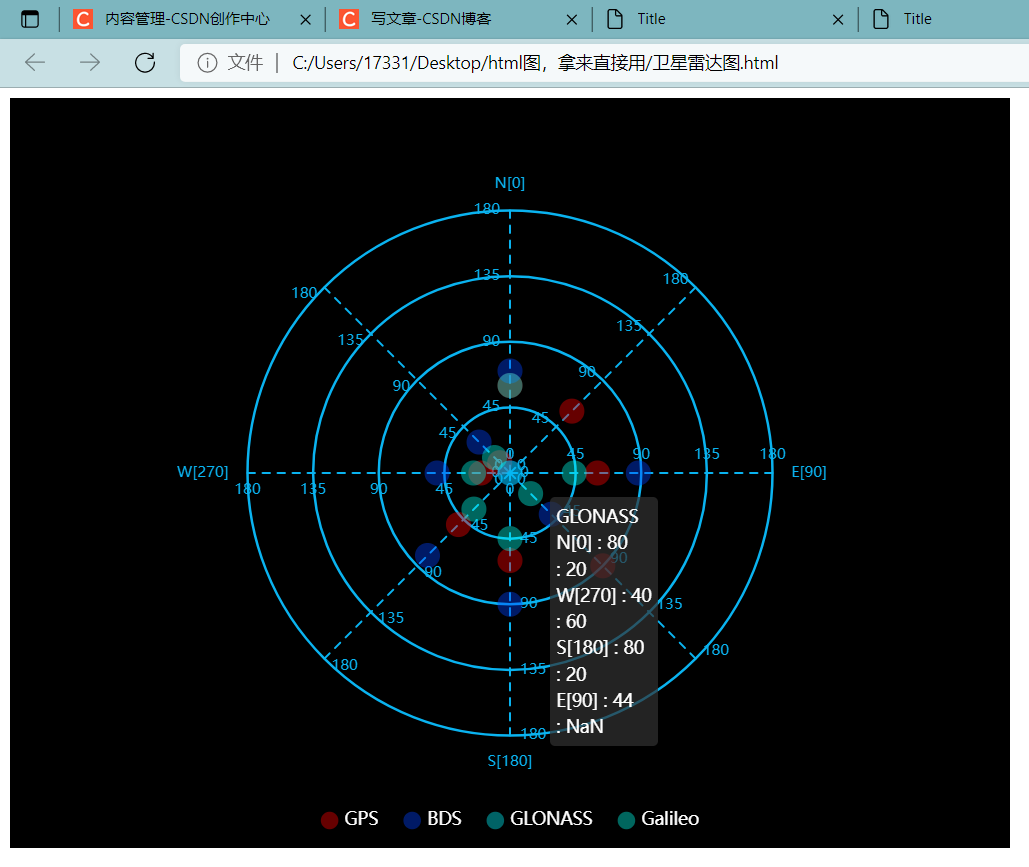Click the browser back arrow

point(35,62)
